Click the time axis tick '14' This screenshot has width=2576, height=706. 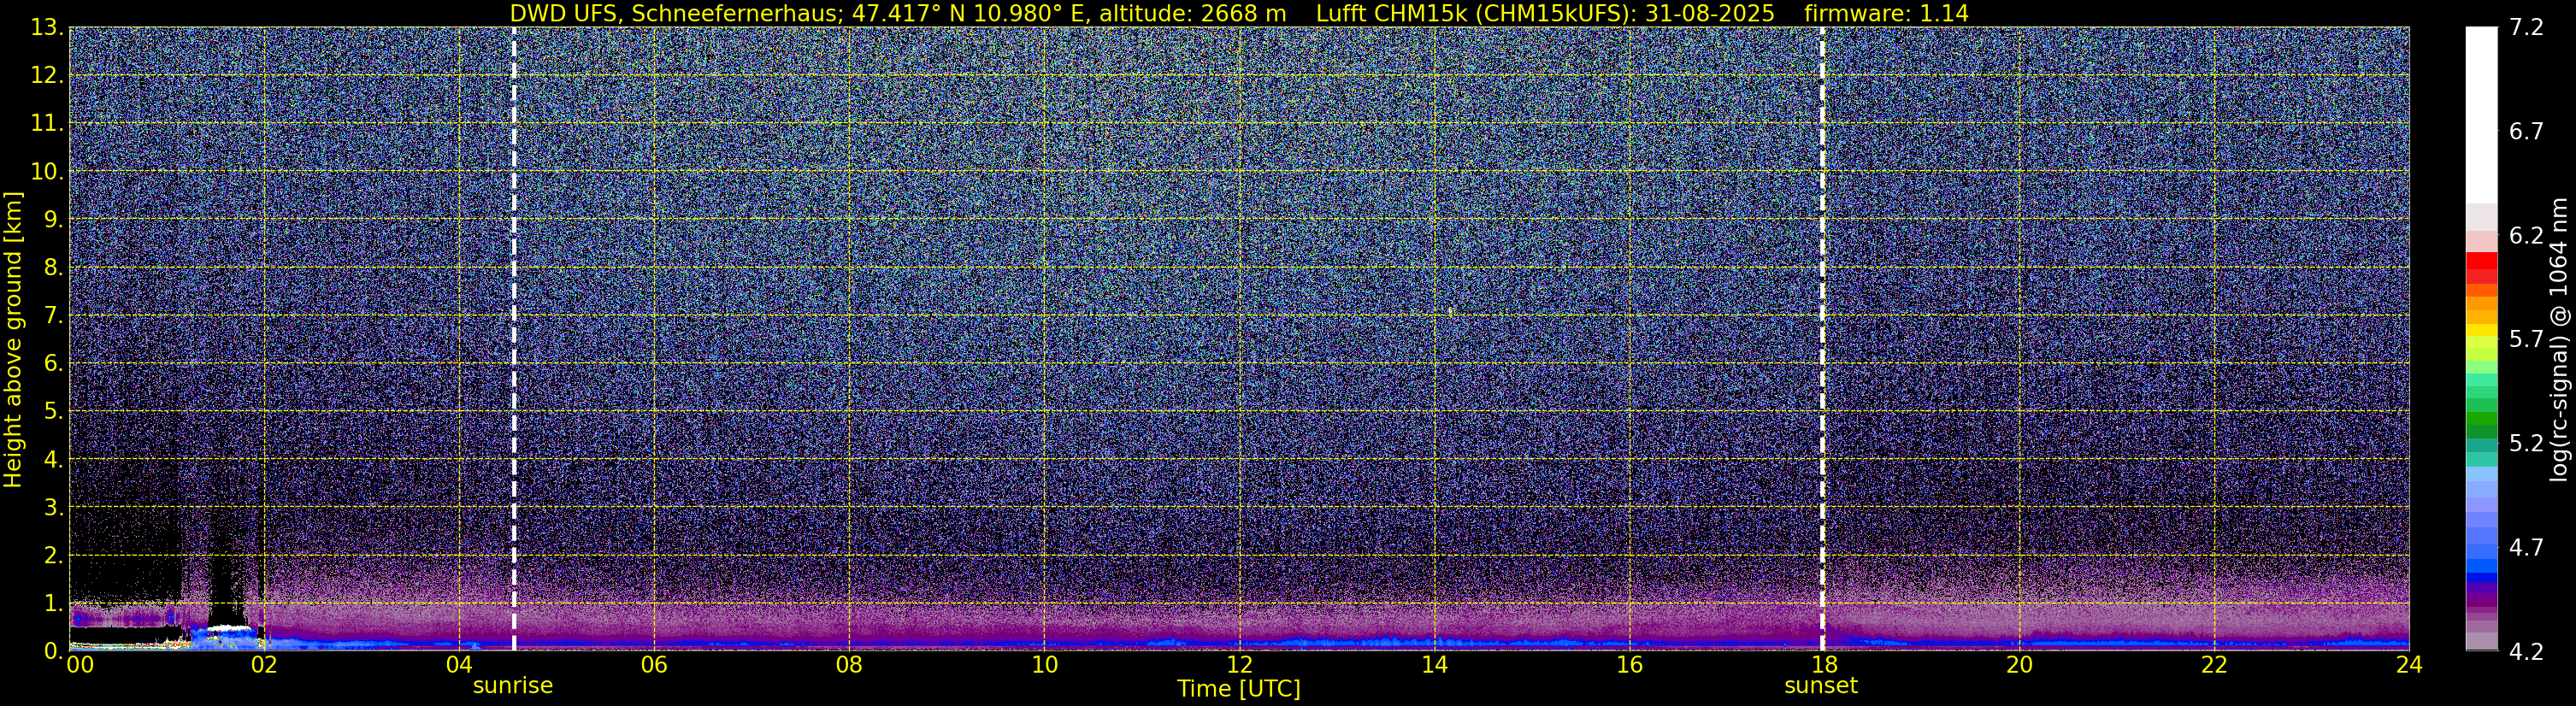(1434, 665)
